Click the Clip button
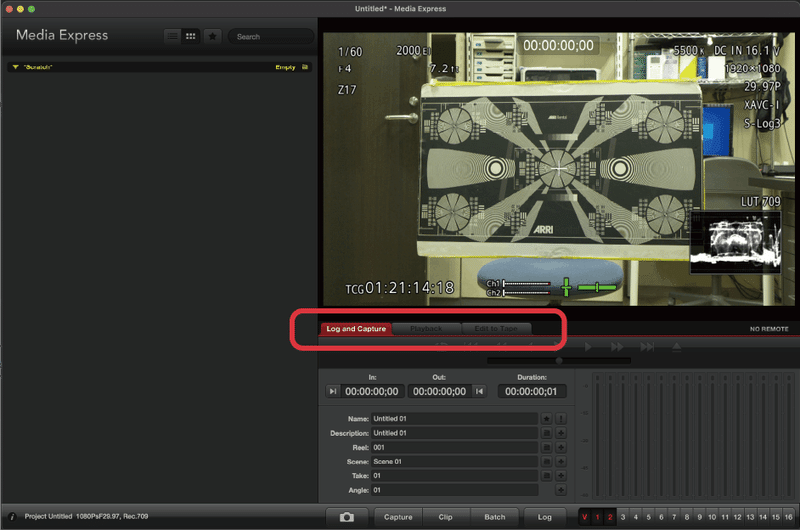Viewport: 800px width, 530px height. (445, 517)
